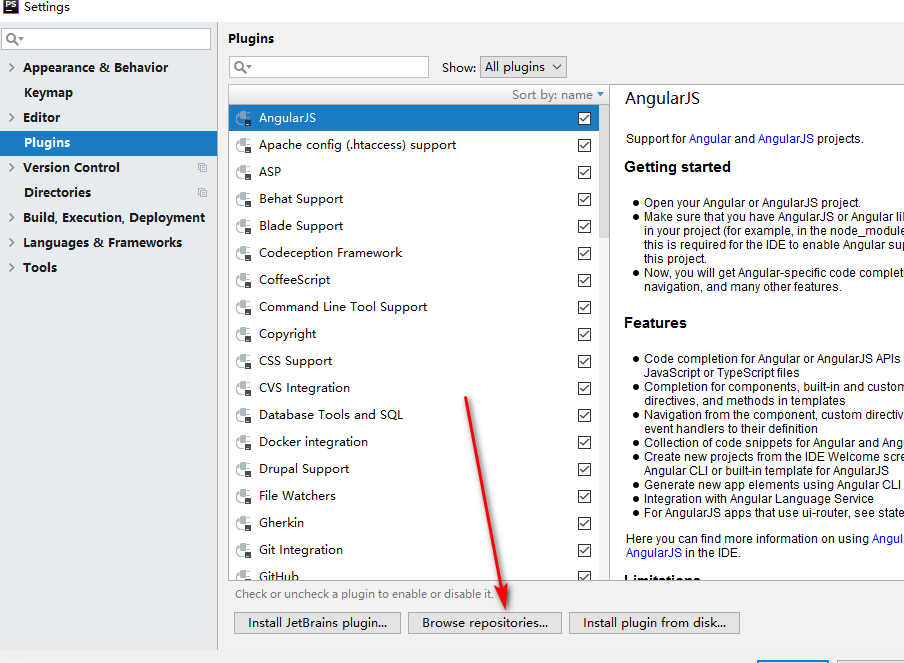The height and width of the screenshot is (663, 904).
Task: Click the CSS Support plugin icon
Action: (244, 361)
